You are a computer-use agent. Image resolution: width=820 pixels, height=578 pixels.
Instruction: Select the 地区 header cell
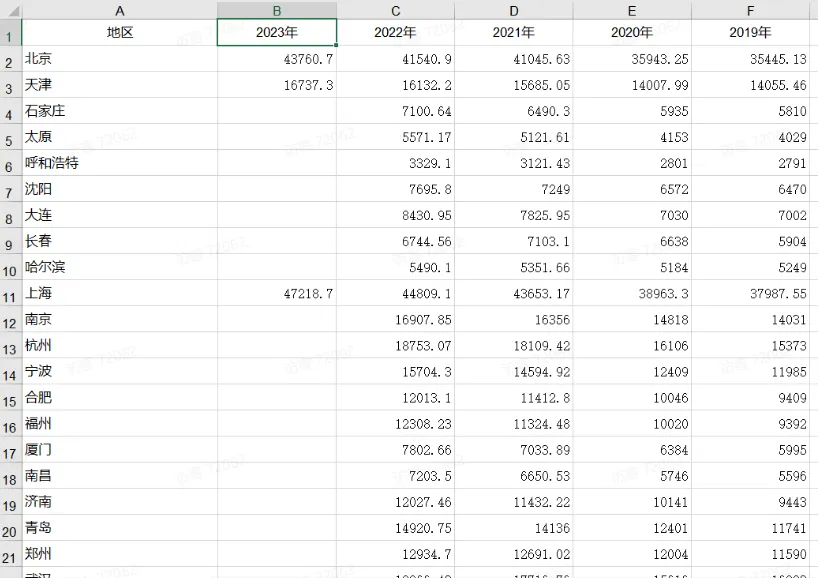pos(120,32)
